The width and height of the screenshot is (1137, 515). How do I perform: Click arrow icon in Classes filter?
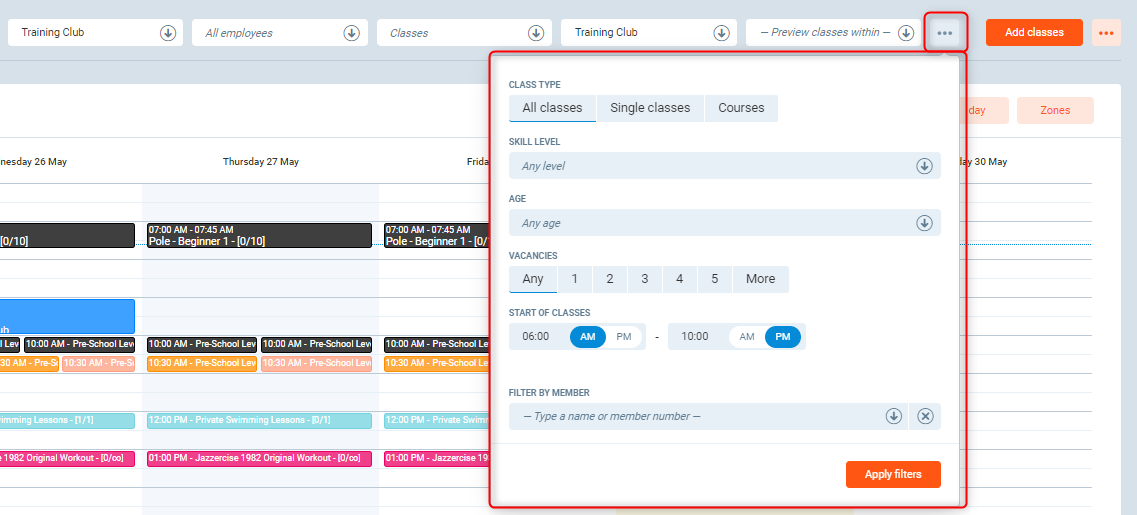(537, 33)
